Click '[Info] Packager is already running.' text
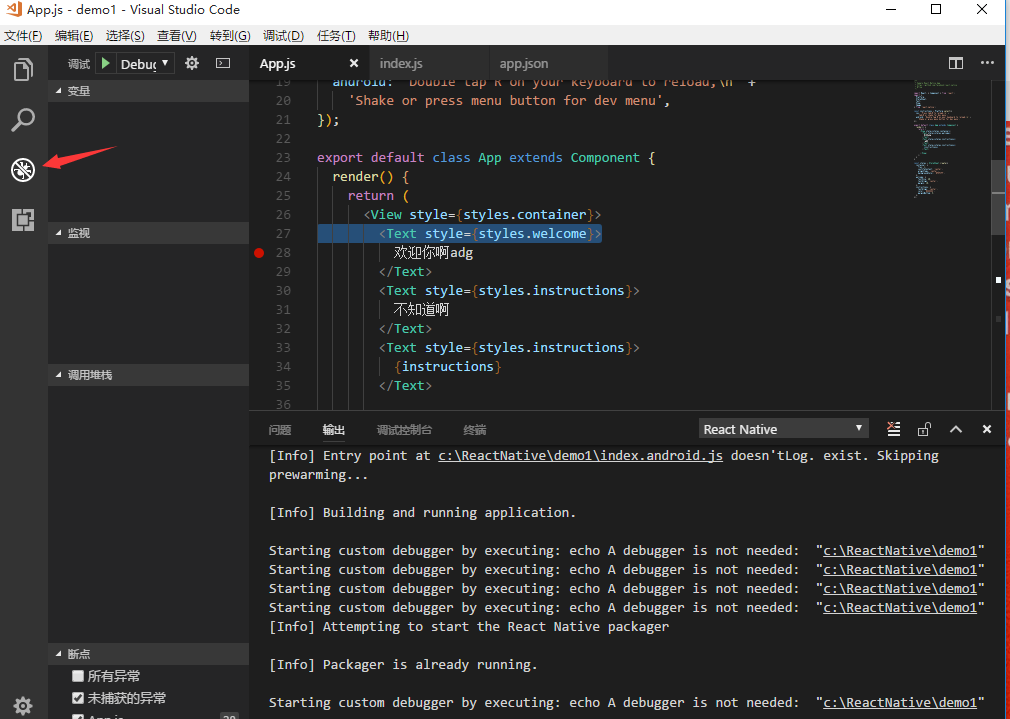 [403, 664]
